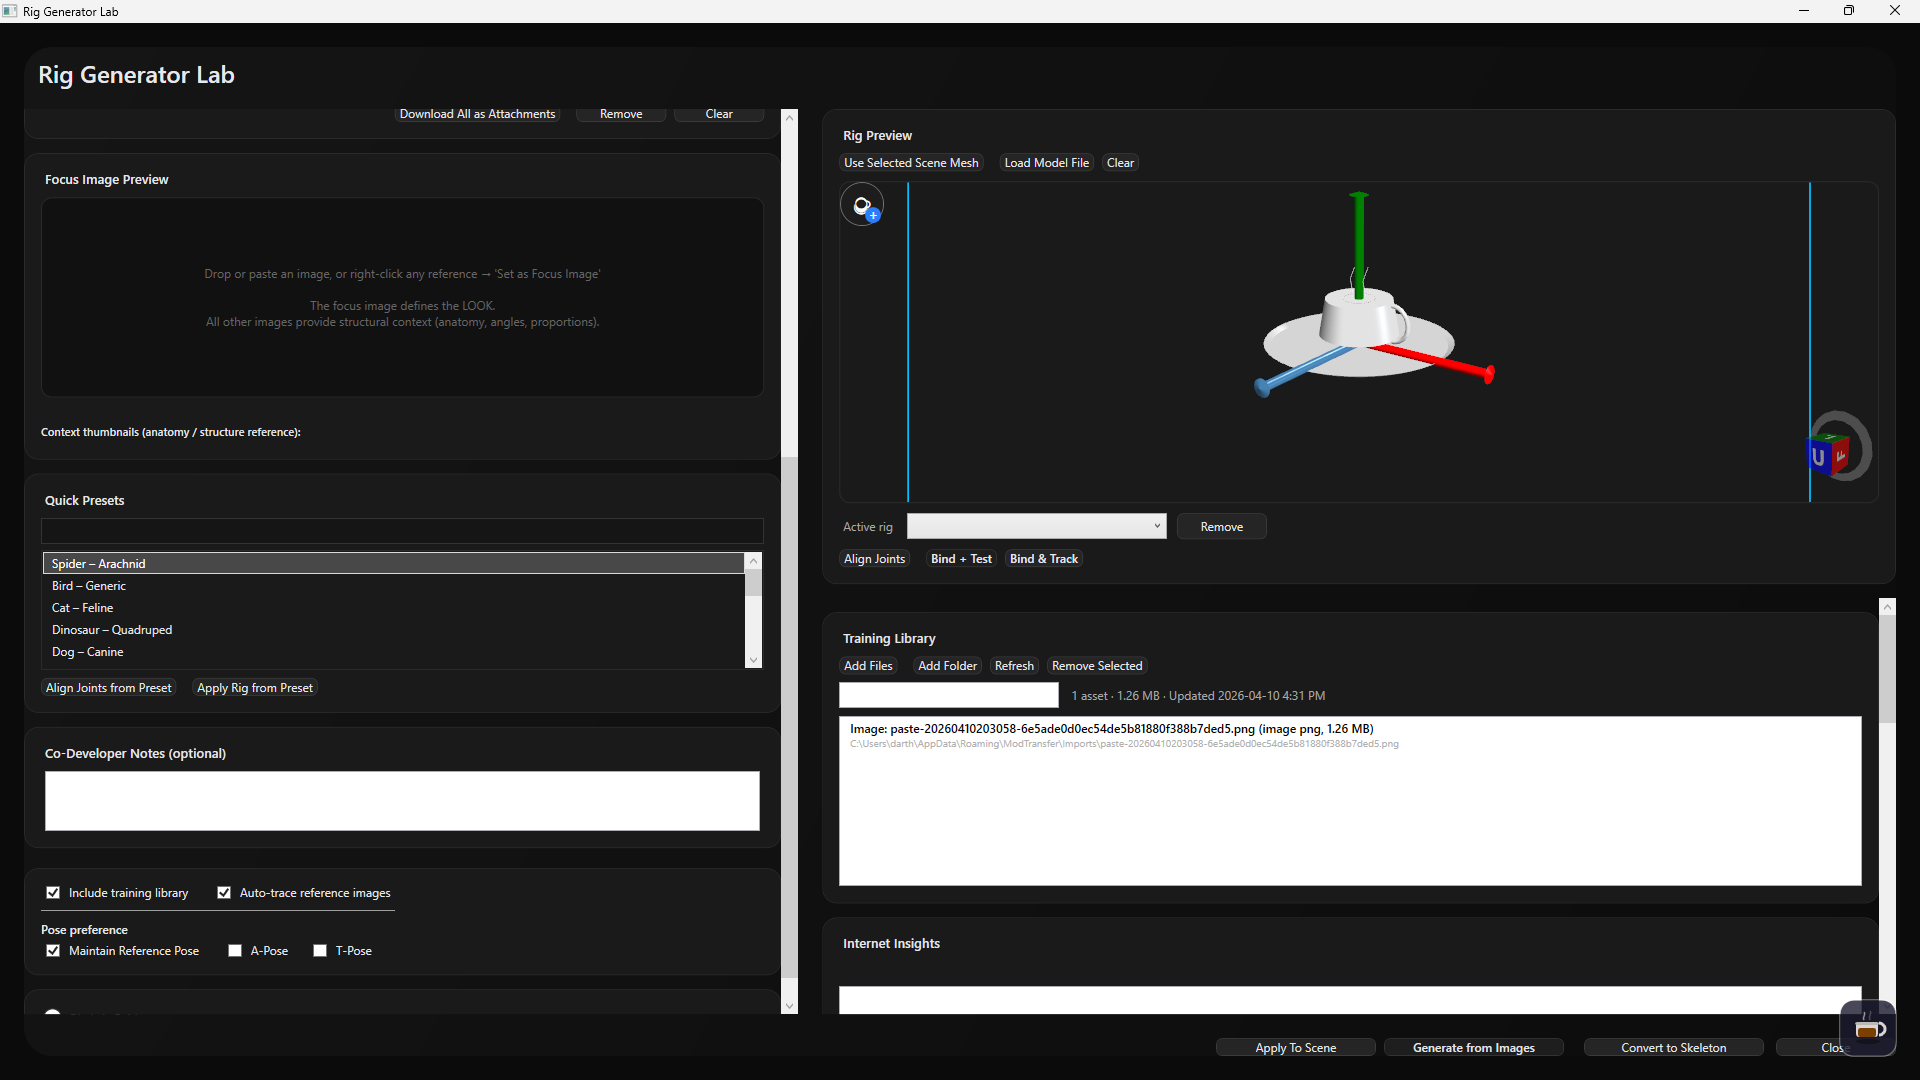Refresh the Training Library
Screen dimensions: 1920x1080
pyautogui.click(x=1014, y=665)
